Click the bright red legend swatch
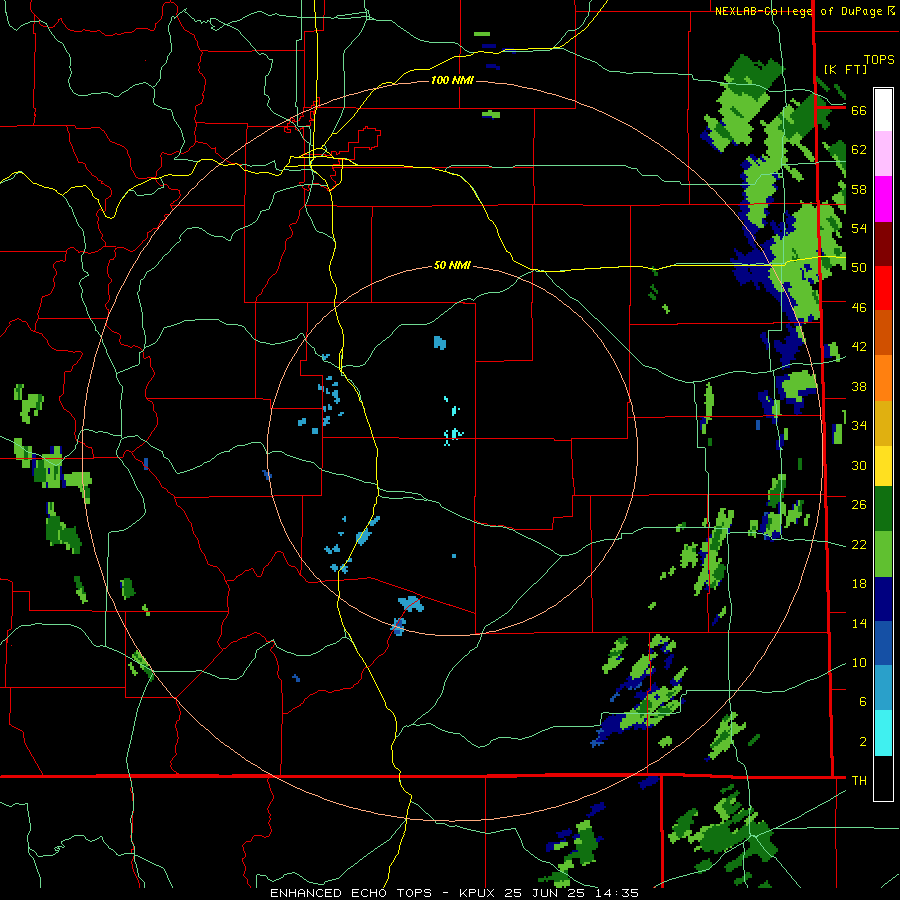Screen dimensions: 900x900 pyautogui.click(x=883, y=288)
